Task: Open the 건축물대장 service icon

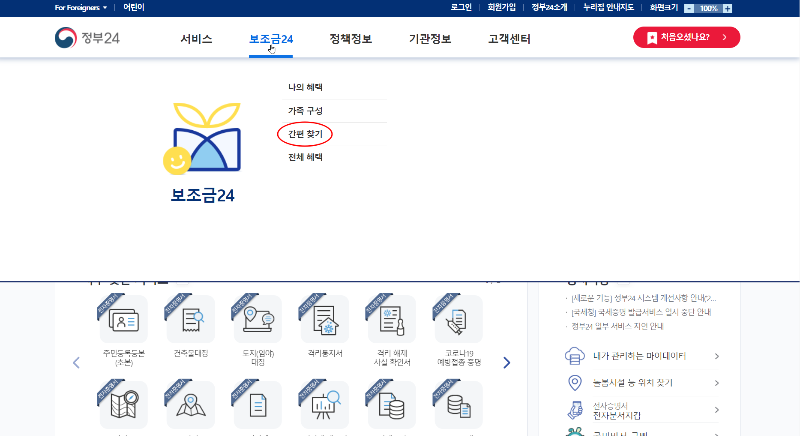Action: [191, 319]
